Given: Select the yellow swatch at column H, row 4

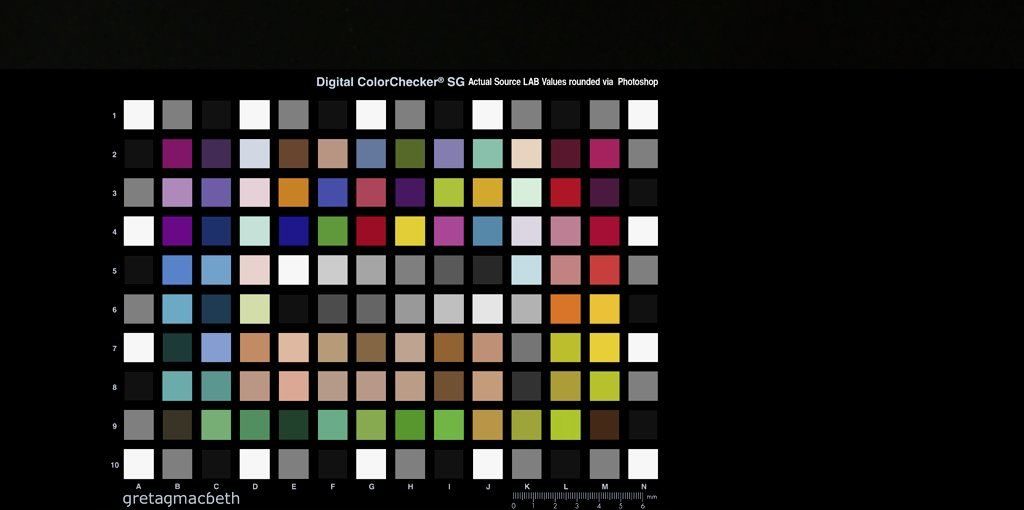Looking at the screenshot, I should [x=410, y=231].
